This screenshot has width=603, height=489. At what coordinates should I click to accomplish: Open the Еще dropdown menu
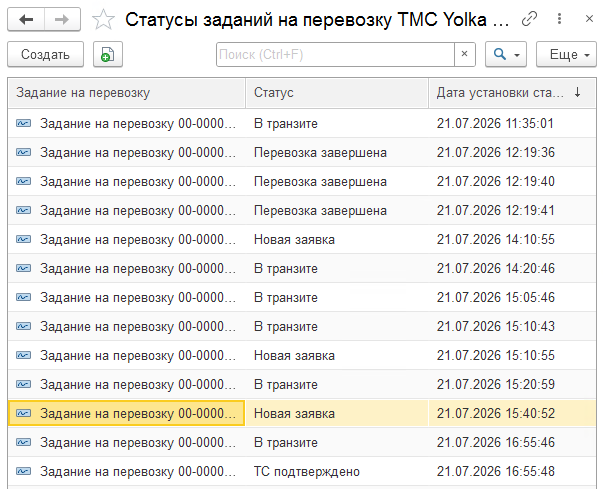coord(566,54)
